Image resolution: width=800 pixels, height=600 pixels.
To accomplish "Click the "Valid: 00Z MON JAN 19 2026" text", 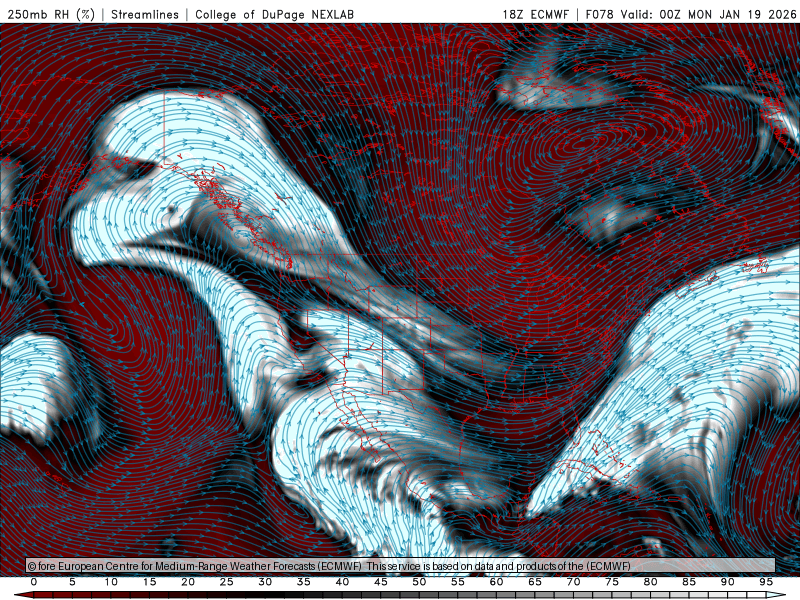I will pos(708,14).
